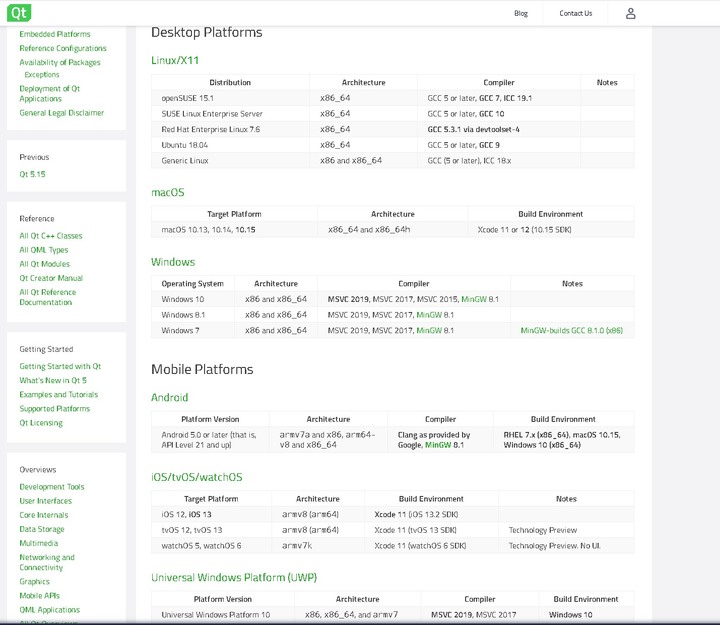Viewport: 720px width, 625px height.
Task: Click the Linux/X11 section heading
Action: (x=175, y=60)
